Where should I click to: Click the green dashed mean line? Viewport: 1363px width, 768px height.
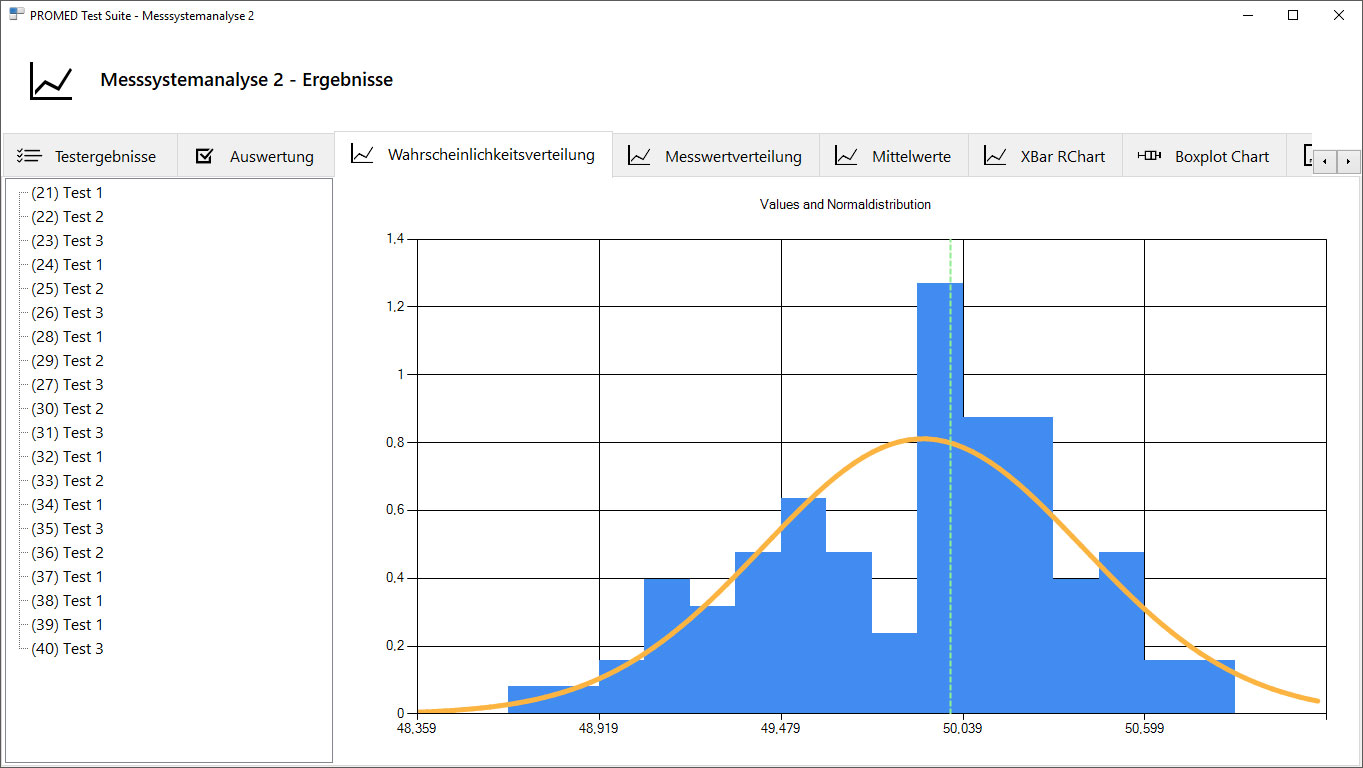point(950,476)
